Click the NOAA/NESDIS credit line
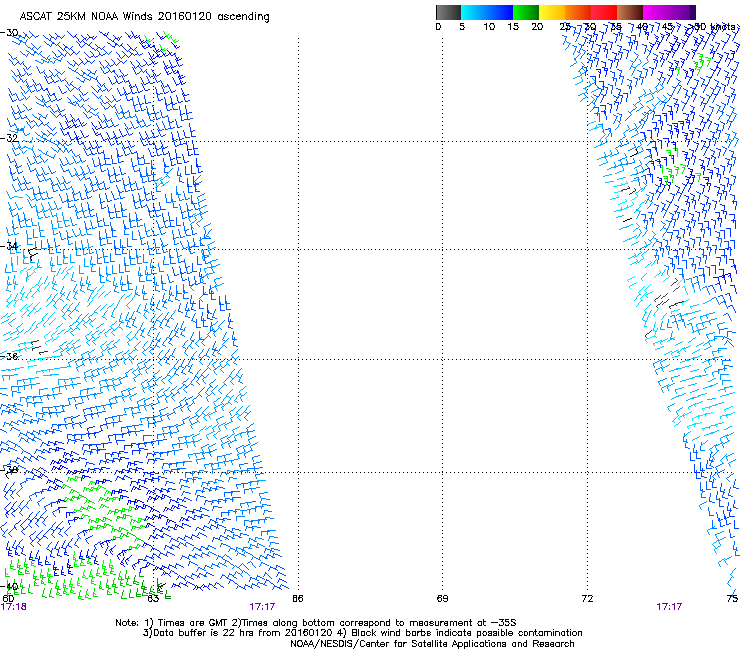740x650 pixels. point(432,644)
